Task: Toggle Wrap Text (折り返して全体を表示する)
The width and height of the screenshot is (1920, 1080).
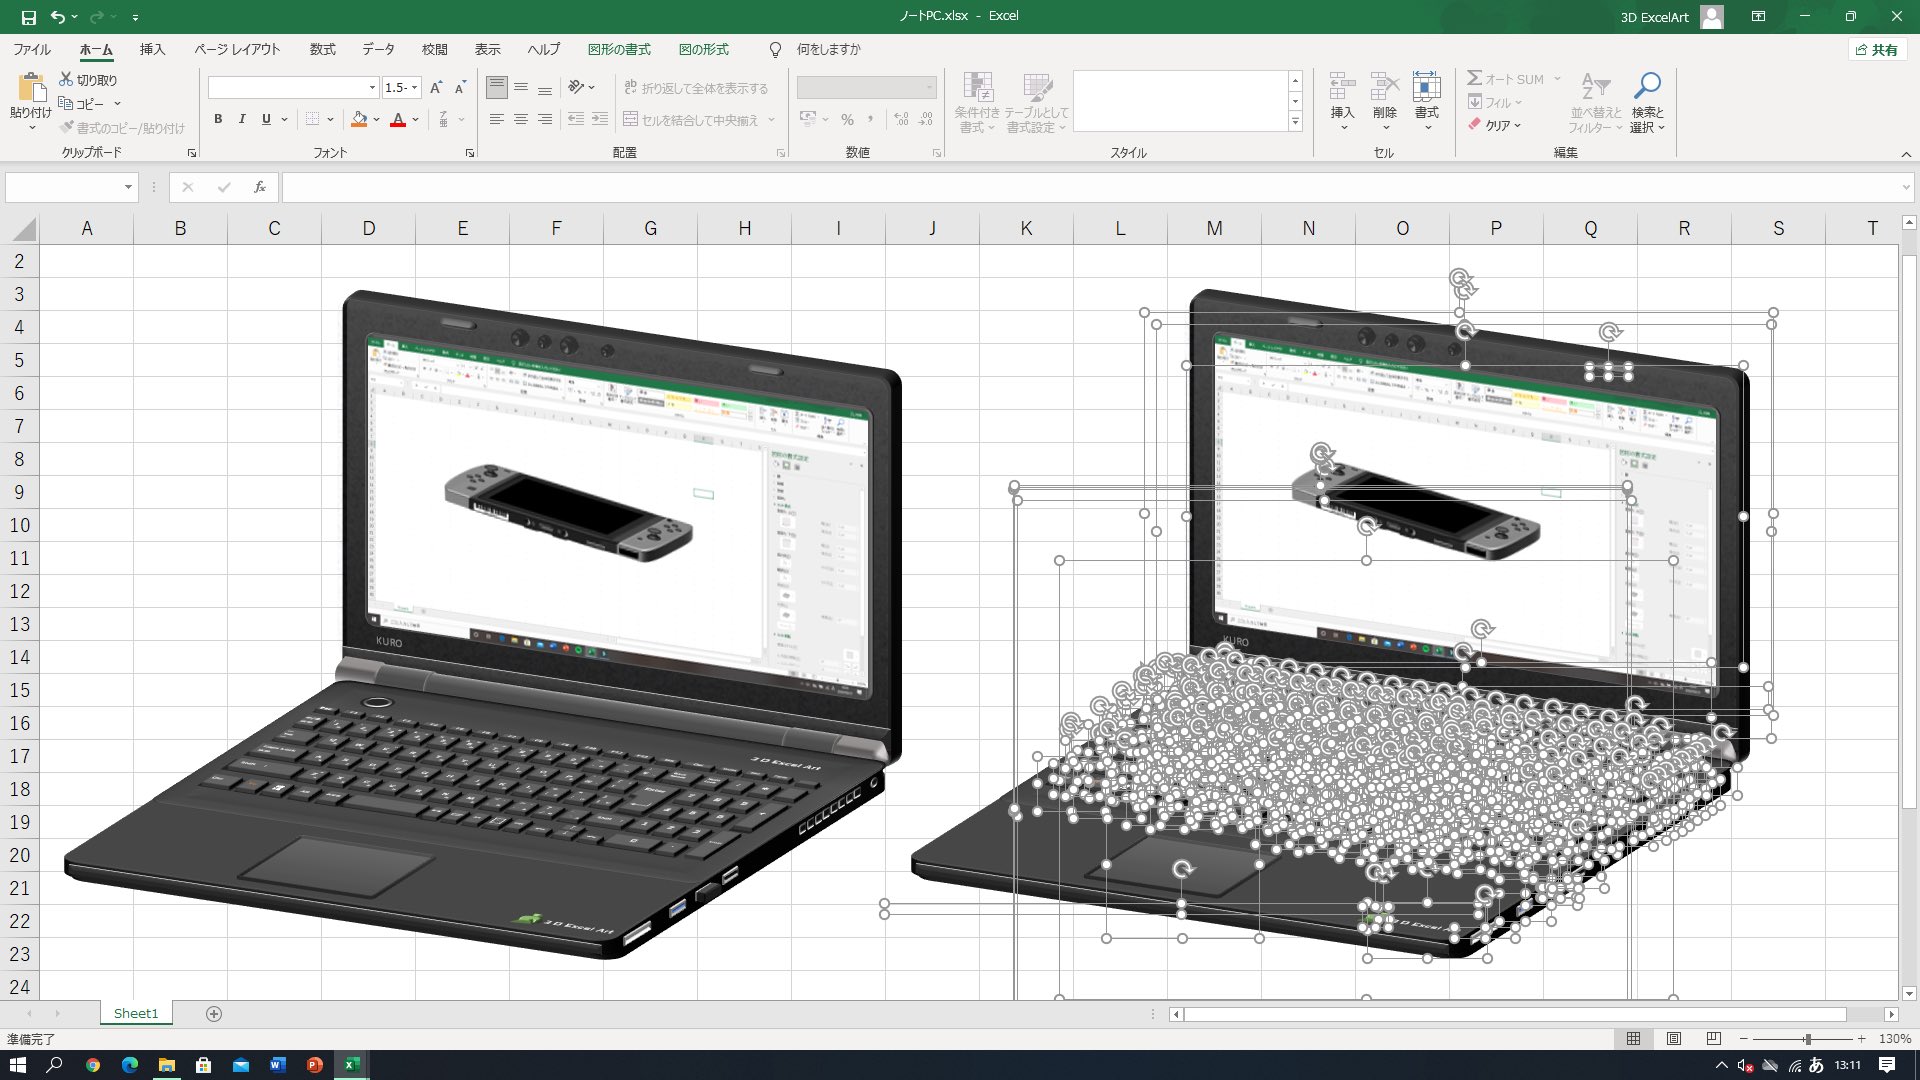Action: point(696,88)
